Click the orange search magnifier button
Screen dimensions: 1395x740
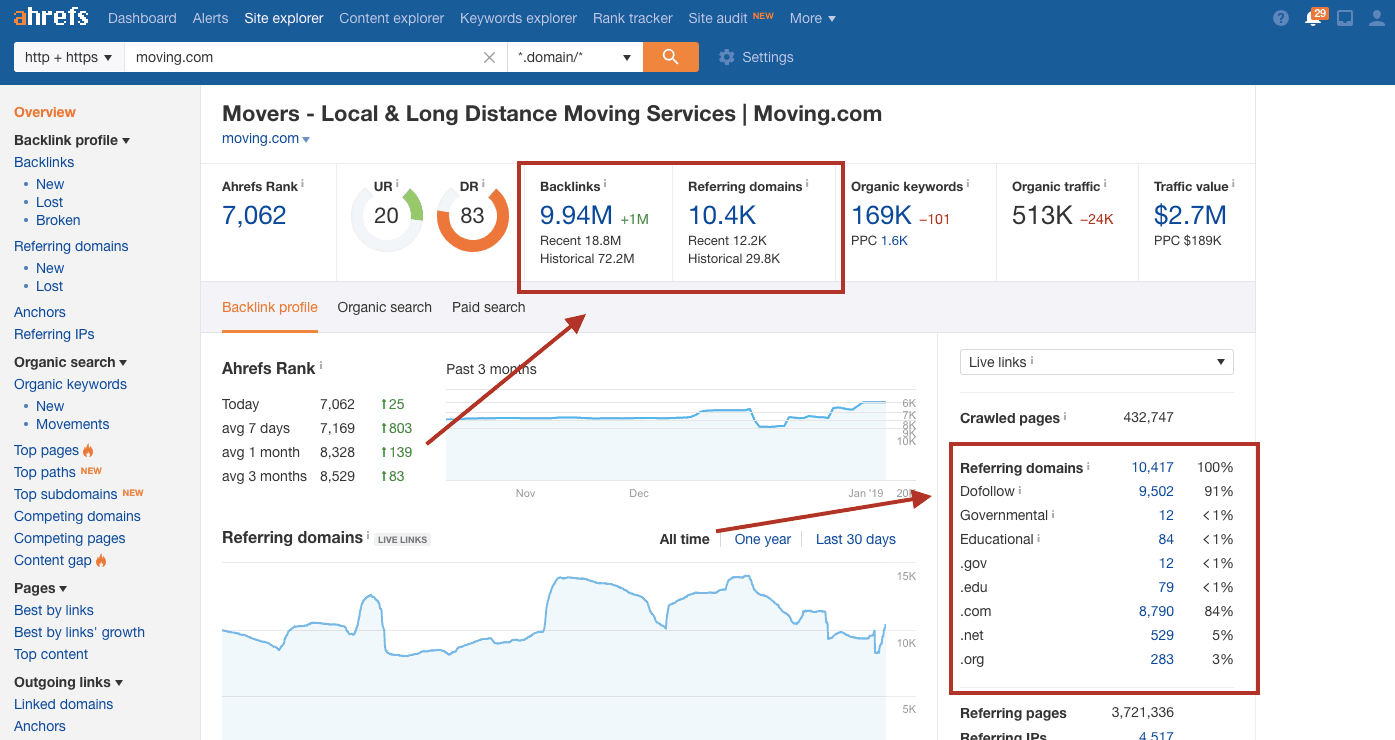tap(671, 57)
